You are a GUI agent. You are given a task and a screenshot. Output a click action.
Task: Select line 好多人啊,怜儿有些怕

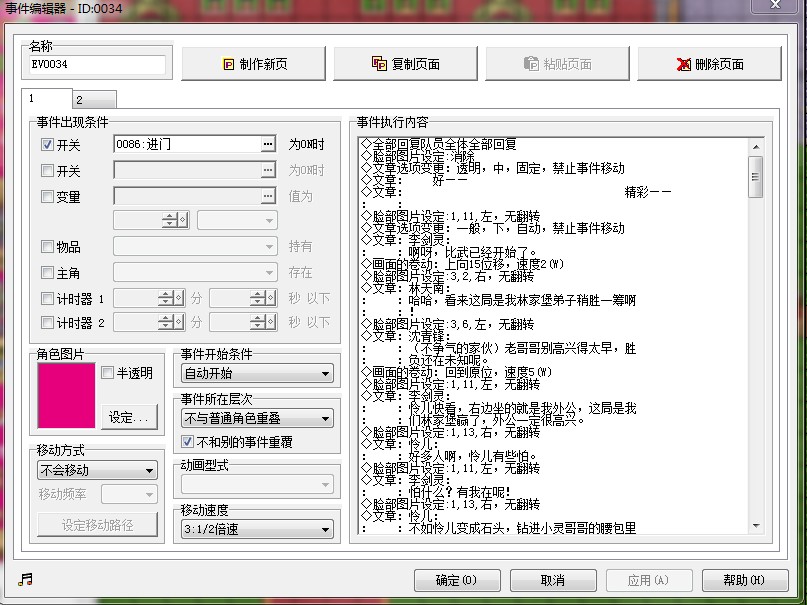click(472, 456)
